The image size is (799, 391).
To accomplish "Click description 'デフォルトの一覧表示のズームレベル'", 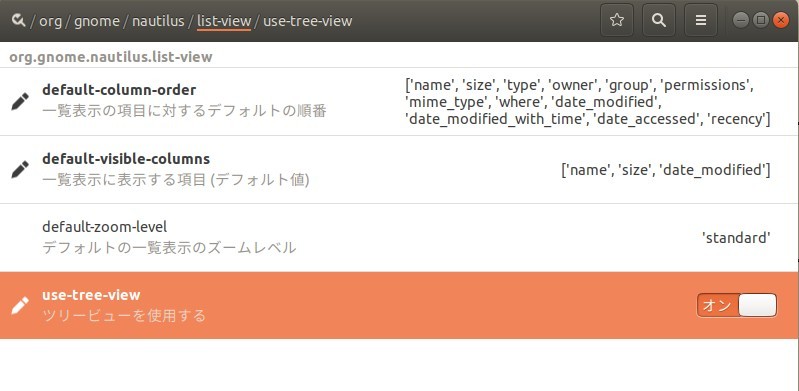I will tap(169, 248).
